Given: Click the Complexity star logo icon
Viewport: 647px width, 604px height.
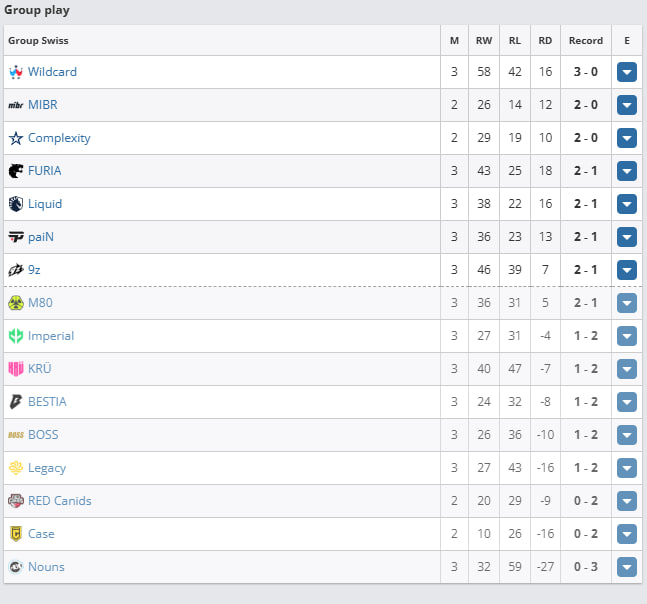Looking at the screenshot, I should coord(16,138).
